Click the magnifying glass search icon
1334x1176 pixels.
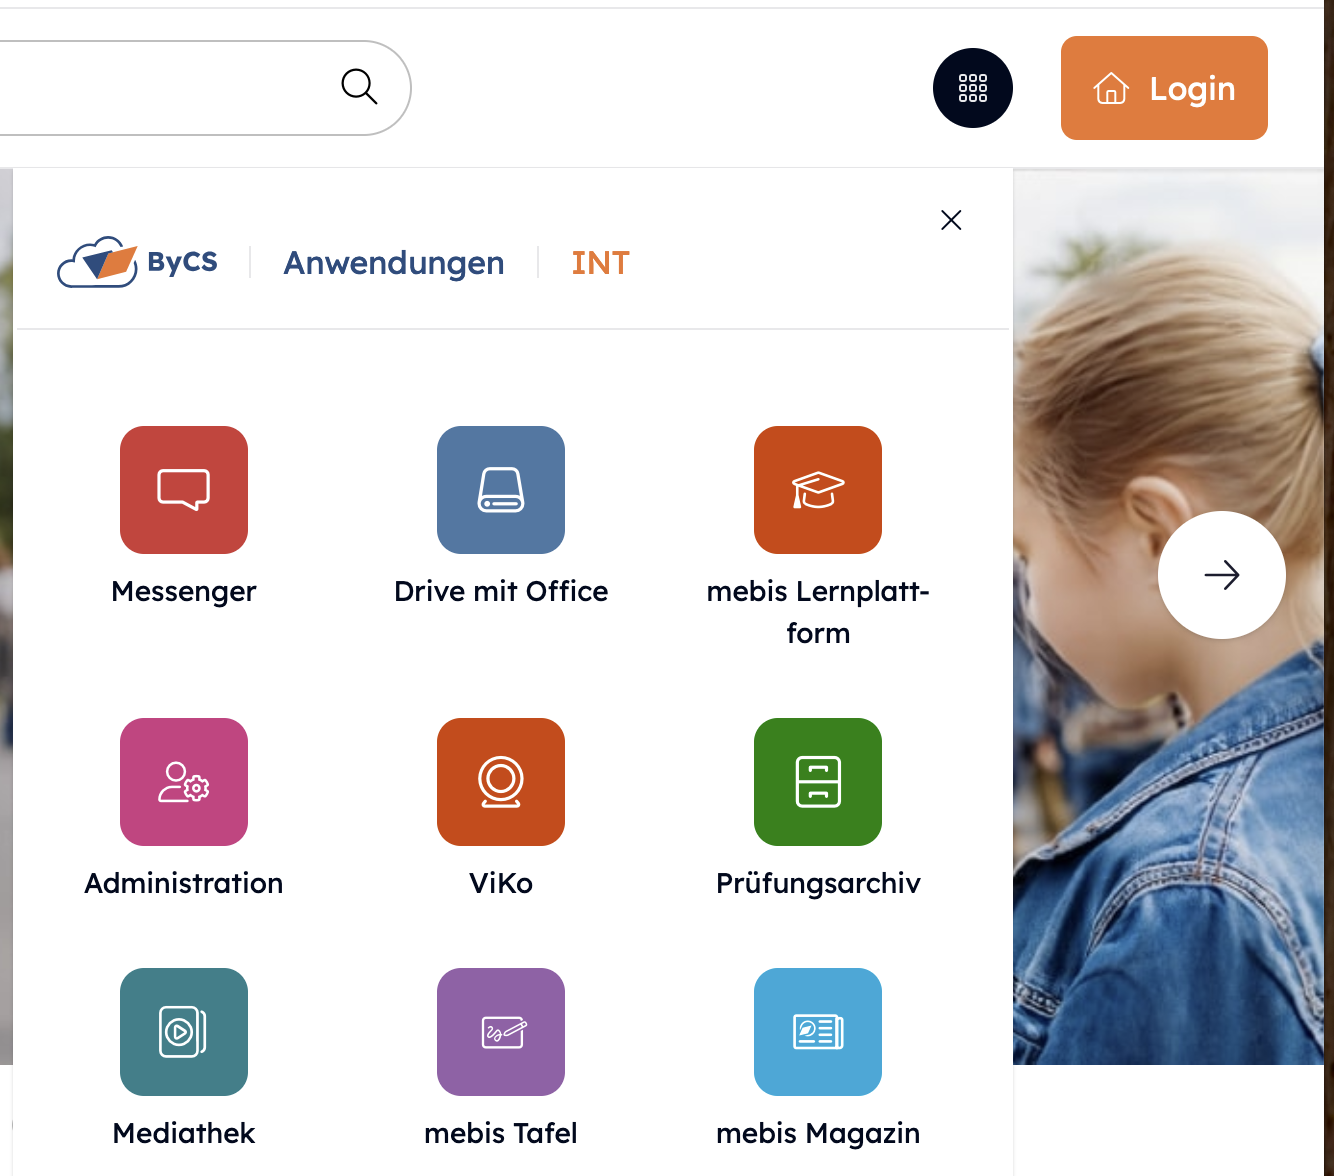click(359, 87)
